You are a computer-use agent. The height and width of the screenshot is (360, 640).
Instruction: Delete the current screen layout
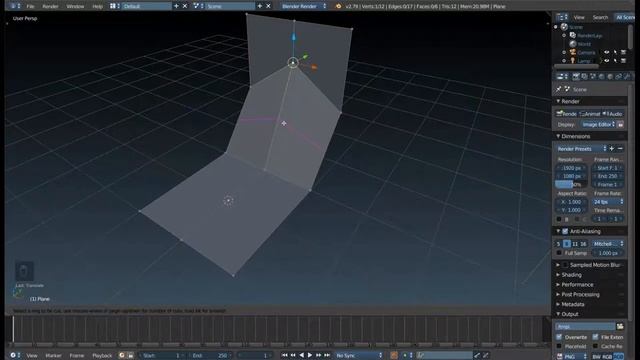coord(185,6)
